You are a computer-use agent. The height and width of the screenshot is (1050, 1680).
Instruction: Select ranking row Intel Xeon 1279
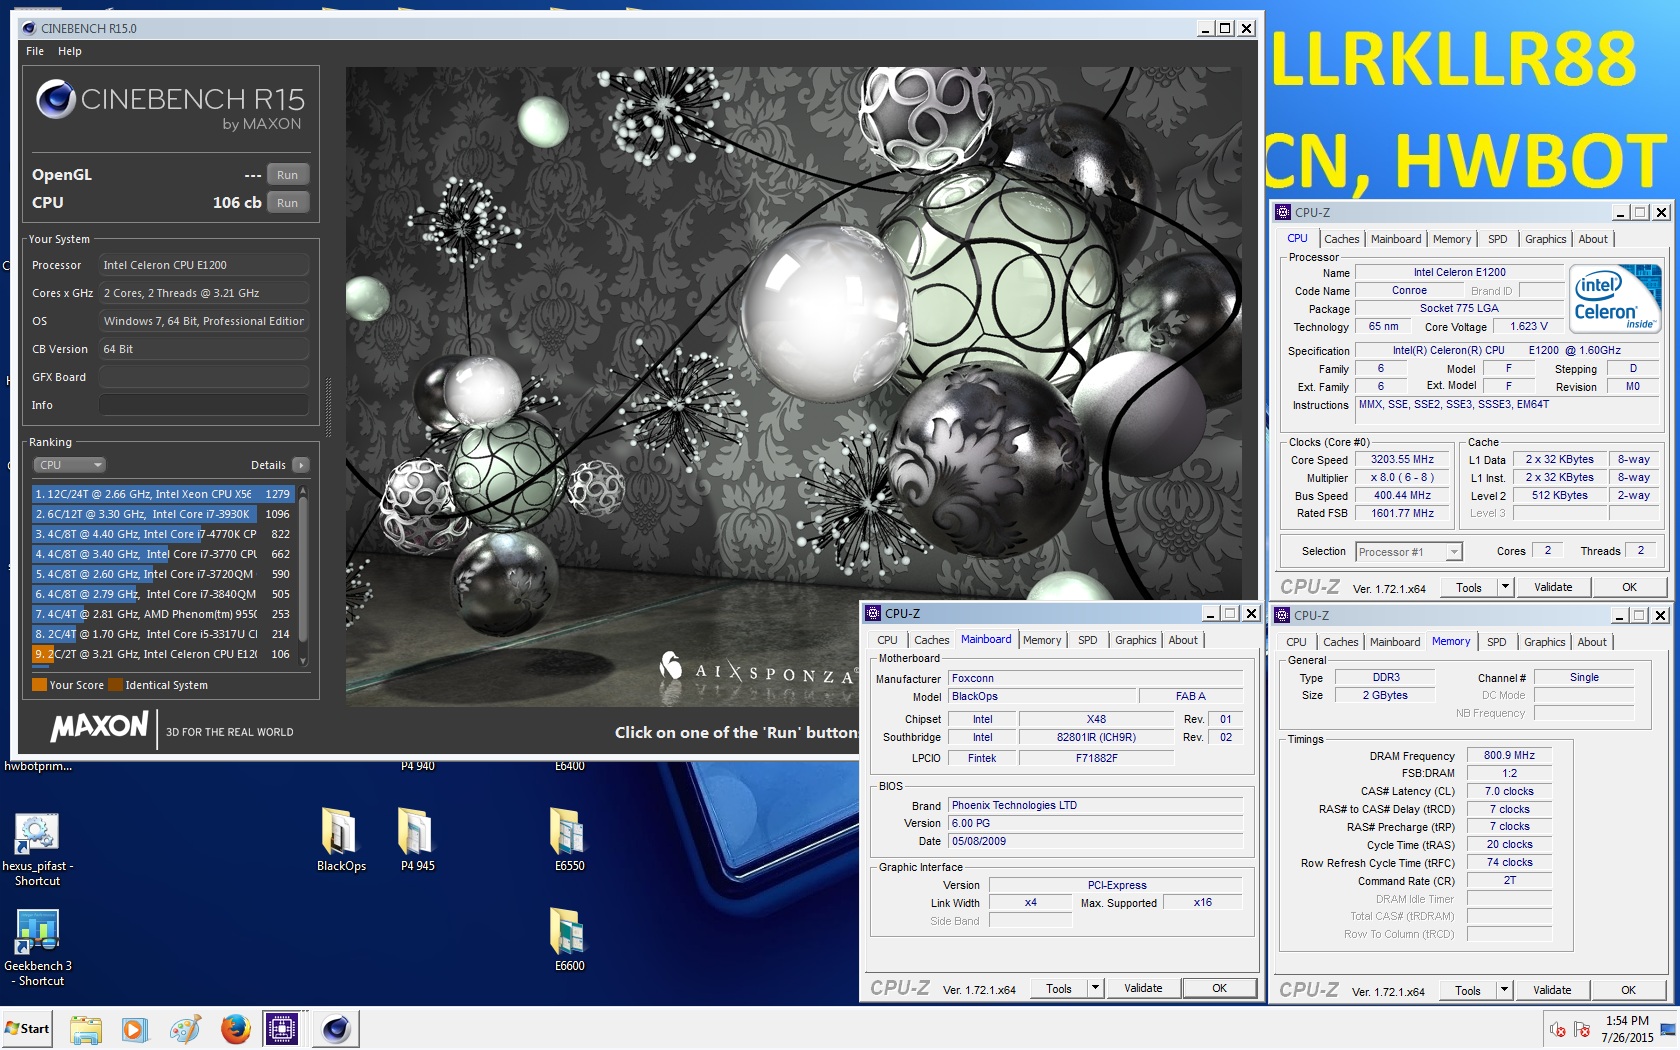click(x=162, y=494)
